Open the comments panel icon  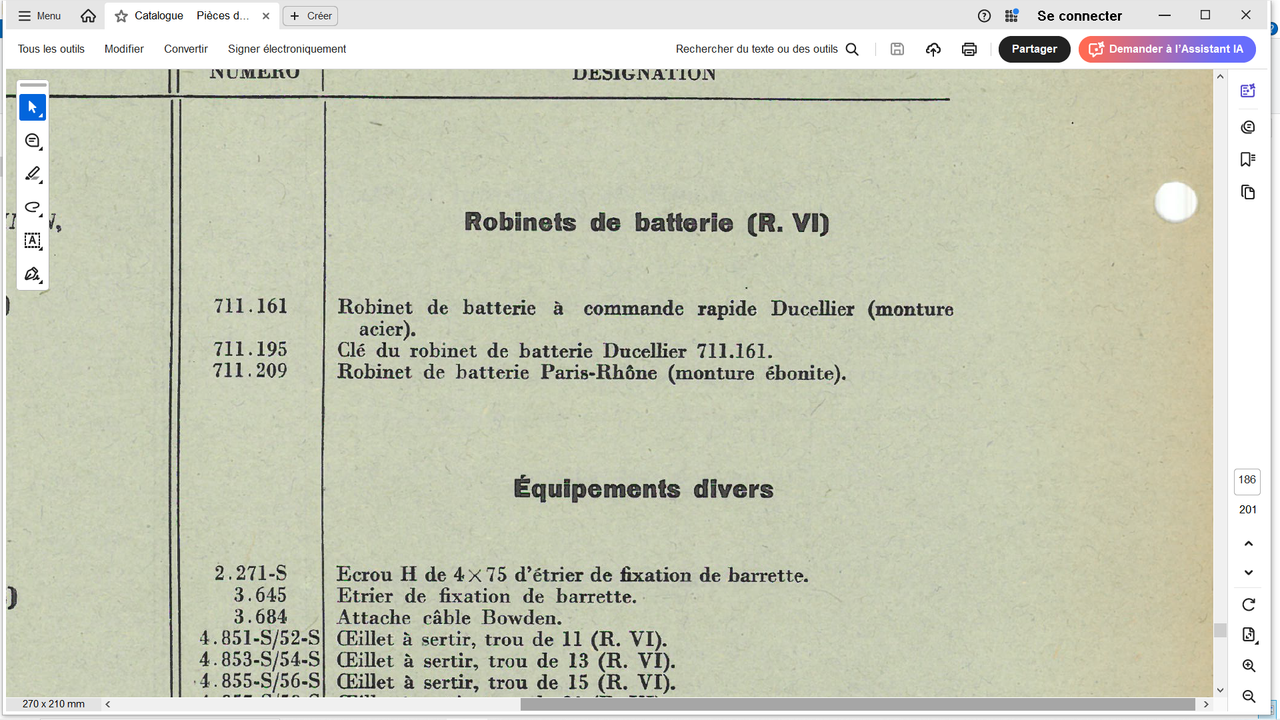[x=1248, y=127]
